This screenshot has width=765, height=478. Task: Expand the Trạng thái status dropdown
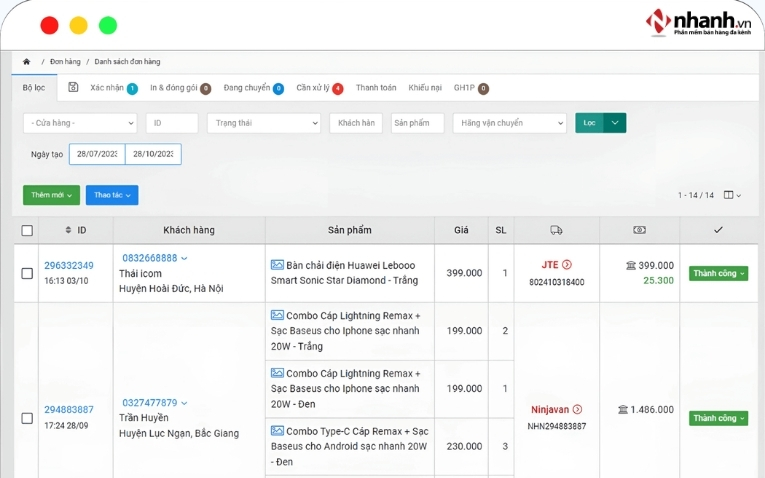264,123
